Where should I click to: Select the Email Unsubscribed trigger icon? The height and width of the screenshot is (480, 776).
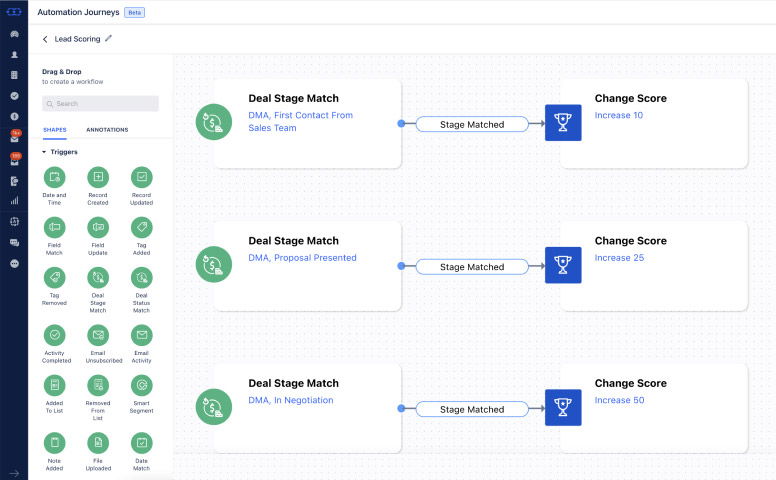click(x=98, y=335)
